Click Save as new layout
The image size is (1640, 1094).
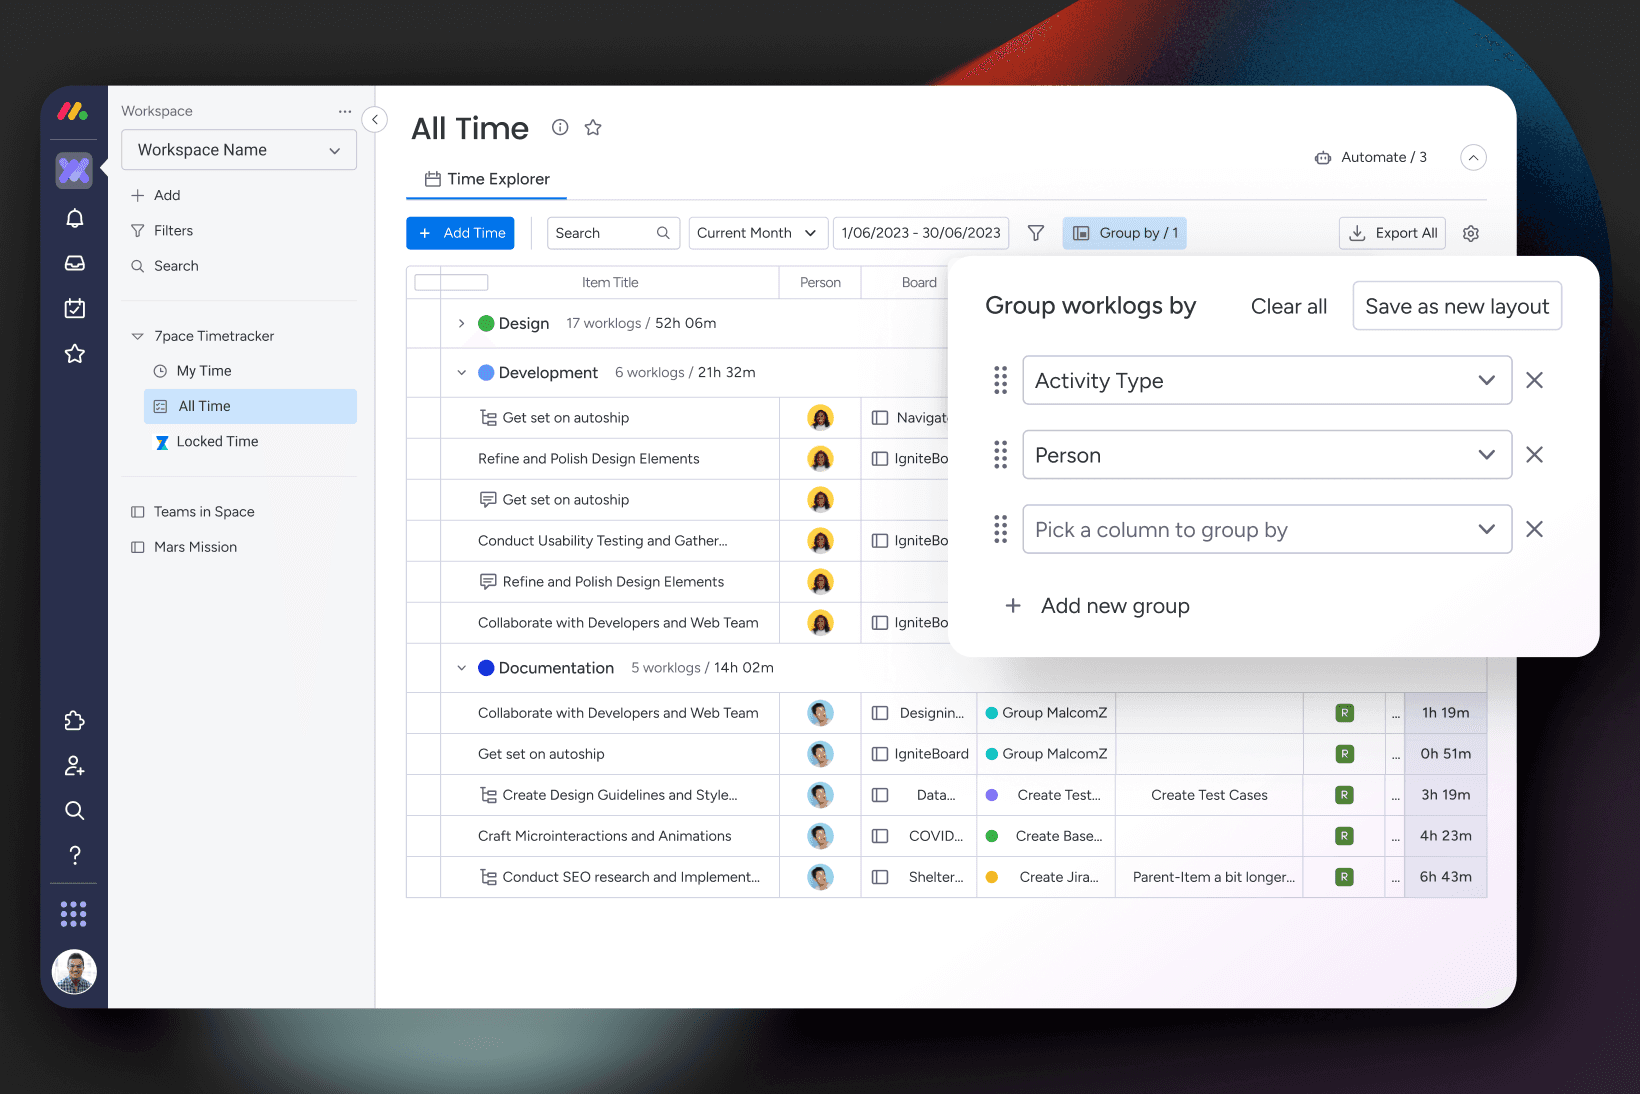pyautogui.click(x=1456, y=306)
